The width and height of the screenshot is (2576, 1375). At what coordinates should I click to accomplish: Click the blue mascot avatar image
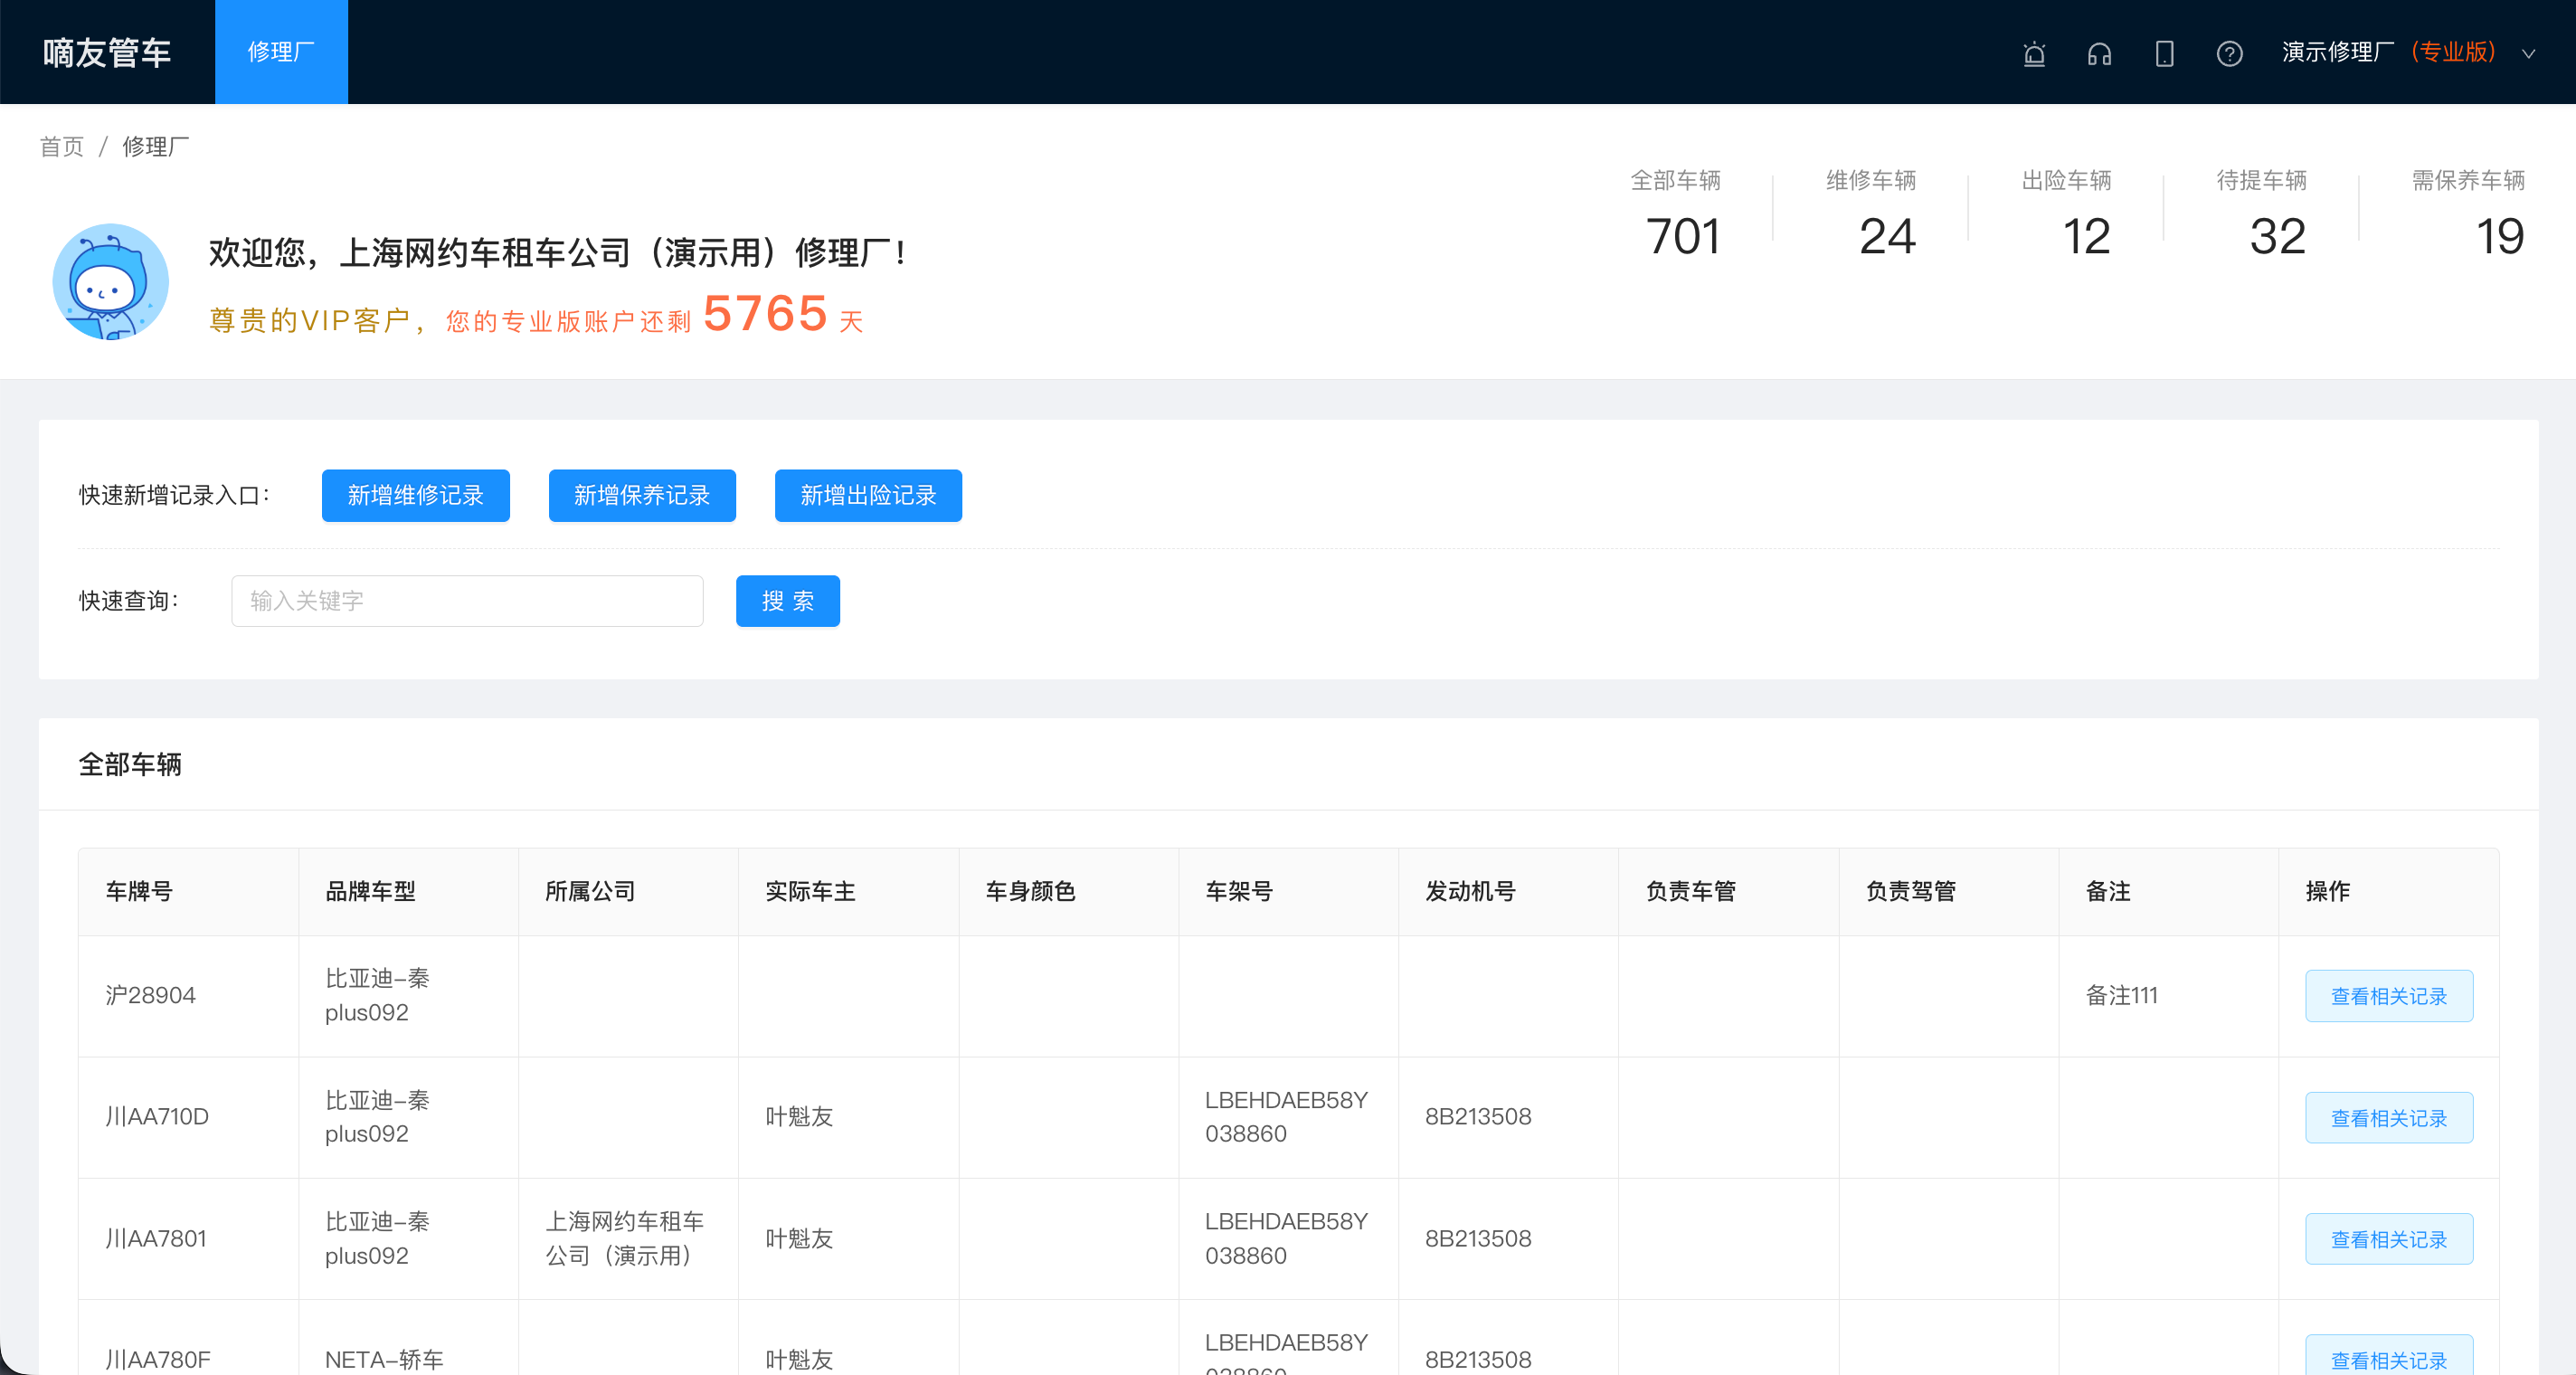point(110,282)
